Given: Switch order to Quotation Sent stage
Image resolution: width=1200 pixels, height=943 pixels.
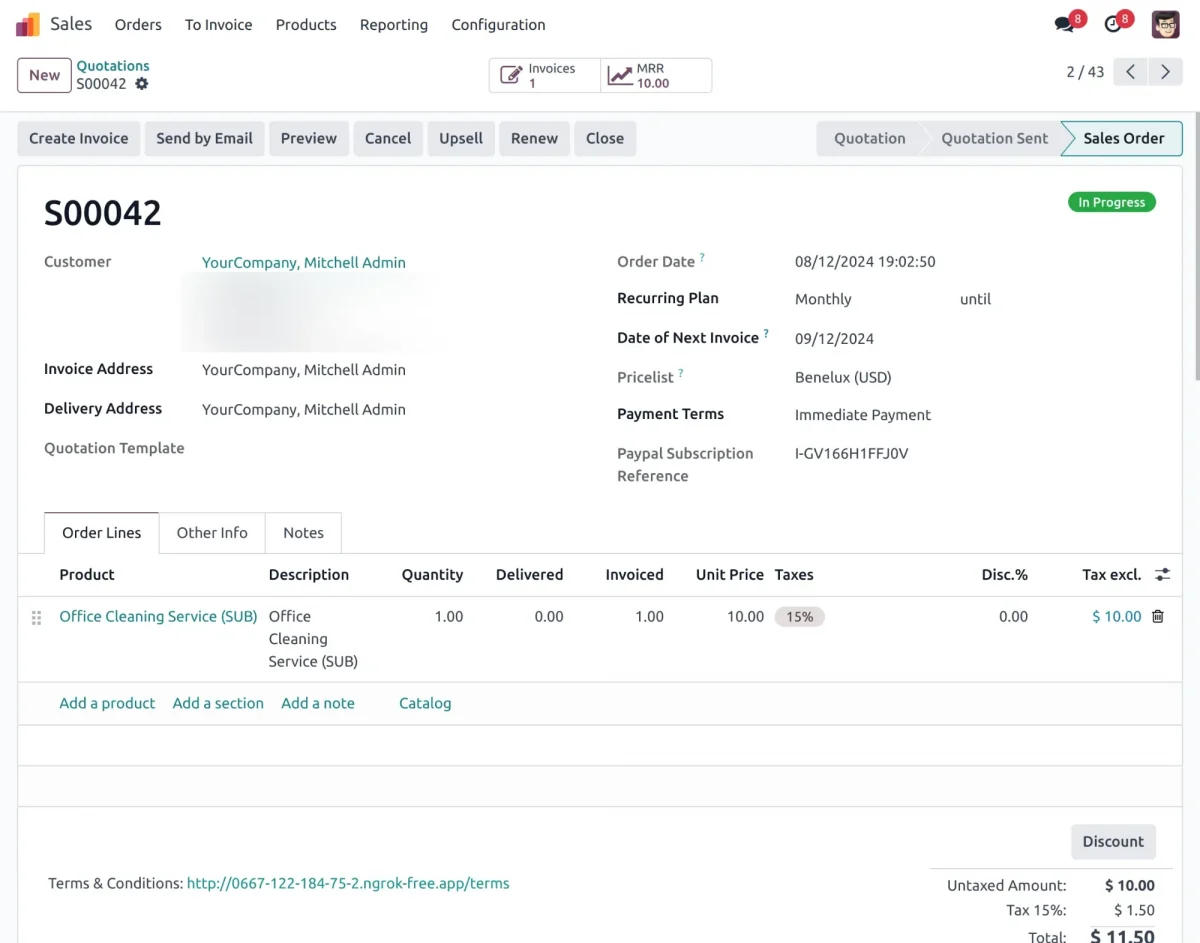Looking at the screenshot, I should click(x=993, y=138).
